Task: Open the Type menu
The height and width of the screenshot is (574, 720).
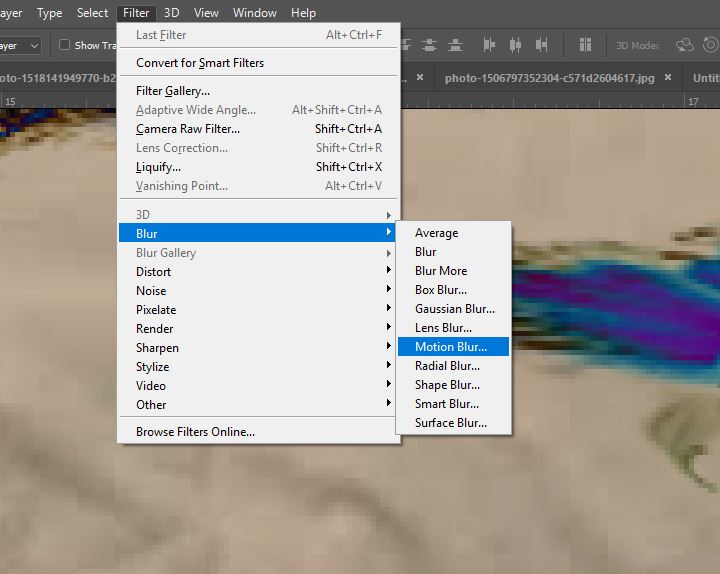Action: click(x=50, y=13)
